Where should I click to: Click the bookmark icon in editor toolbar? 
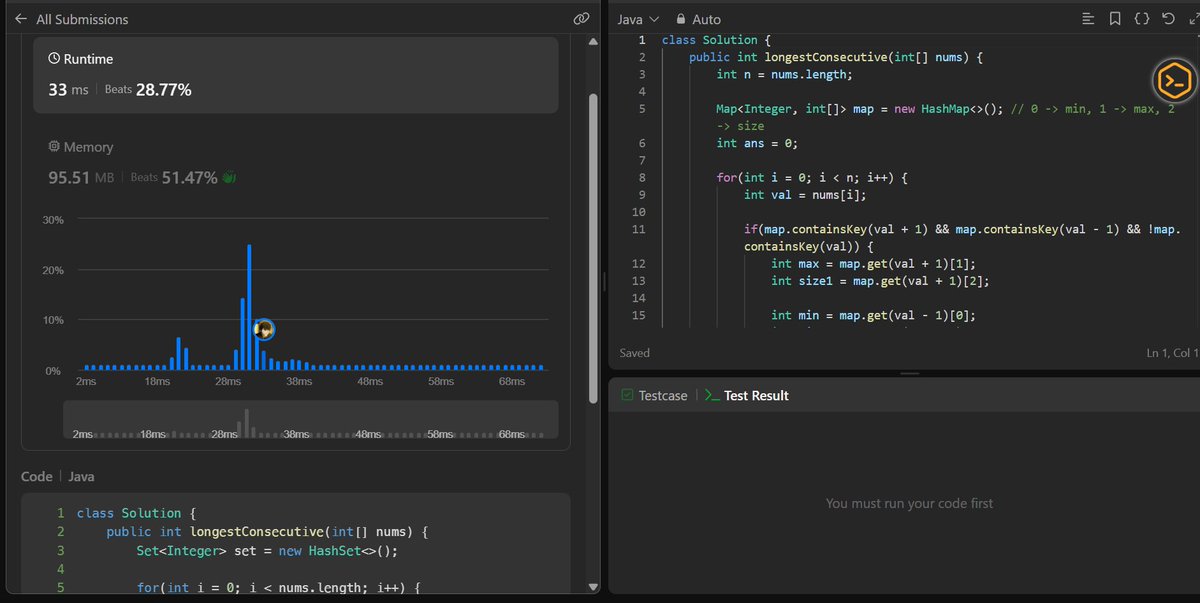1115,19
